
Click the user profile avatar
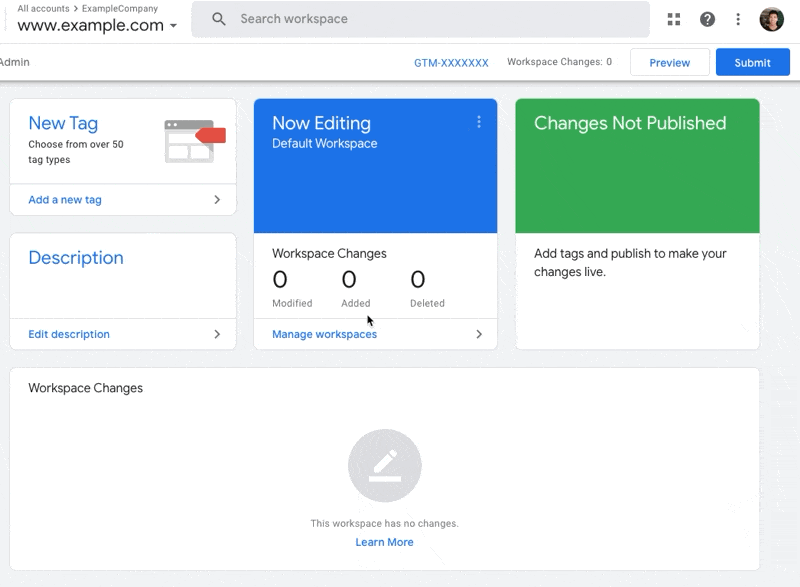pos(771,19)
